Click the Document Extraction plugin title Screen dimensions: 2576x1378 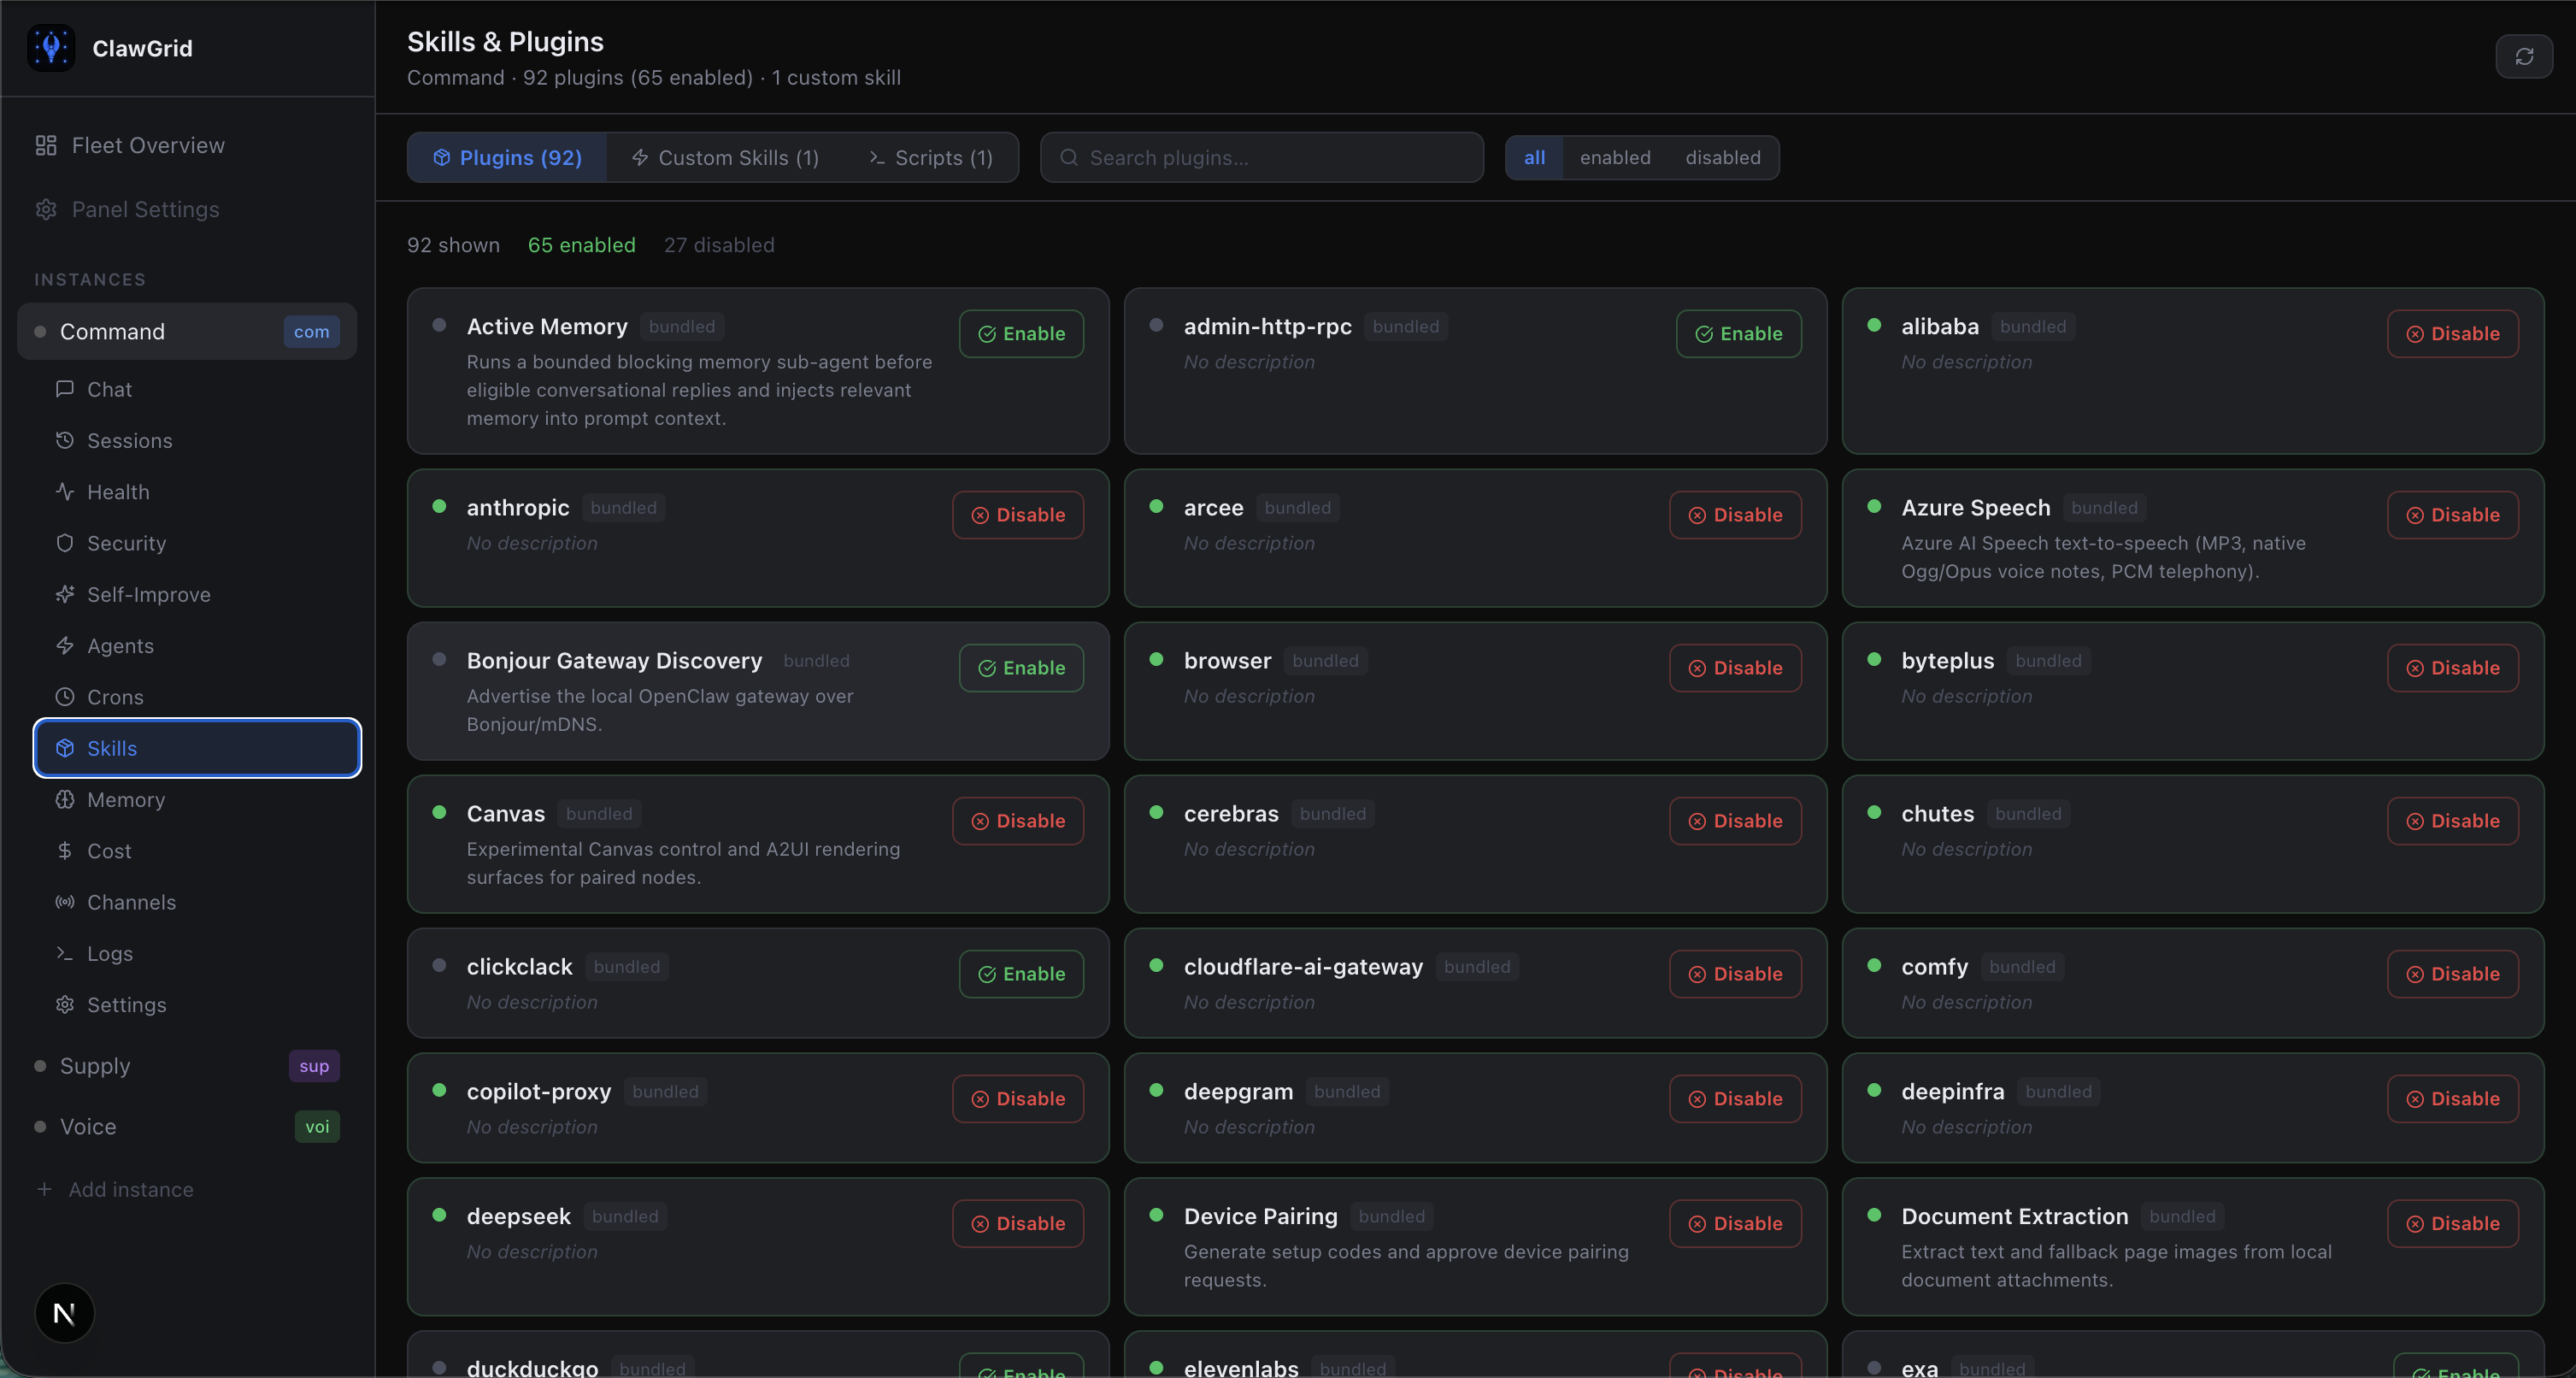tap(2014, 1217)
